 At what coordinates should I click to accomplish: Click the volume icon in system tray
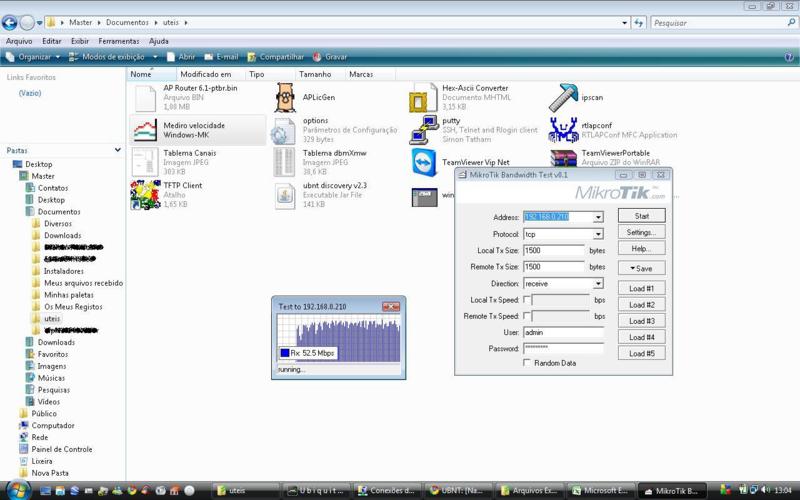click(x=765, y=490)
